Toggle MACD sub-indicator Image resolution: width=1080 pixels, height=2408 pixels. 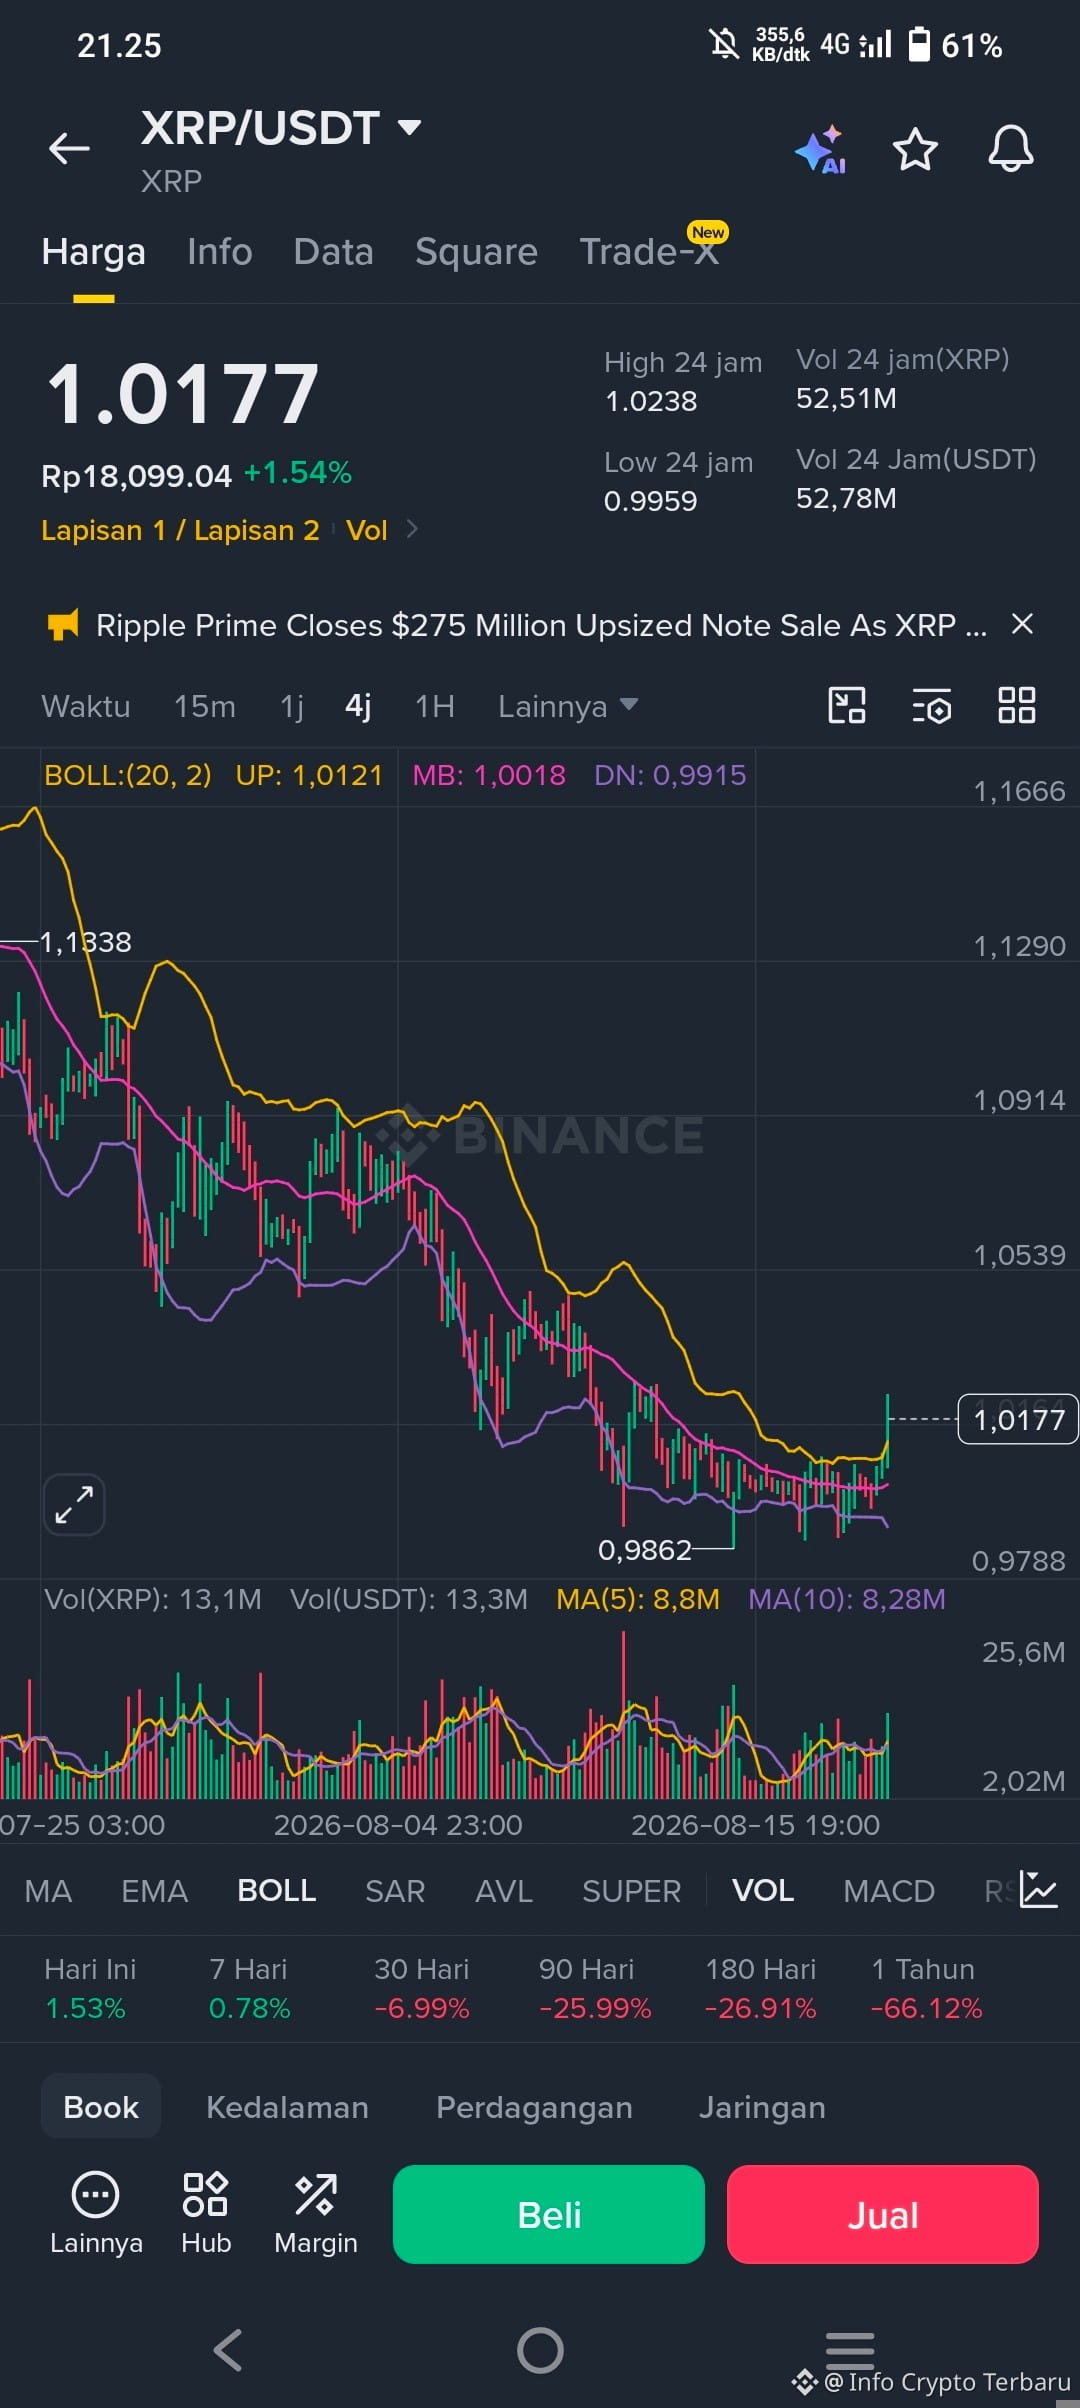point(888,1890)
